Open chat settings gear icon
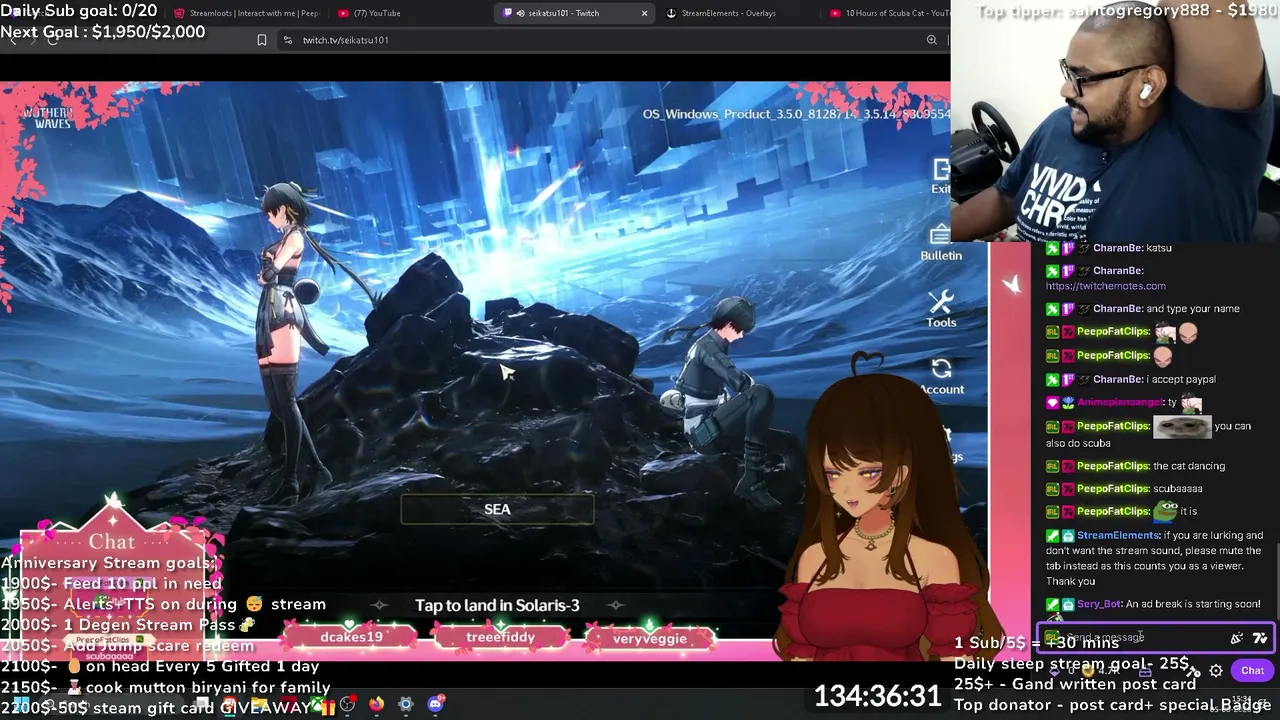Viewport: 1280px width, 720px height. coord(1216,671)
